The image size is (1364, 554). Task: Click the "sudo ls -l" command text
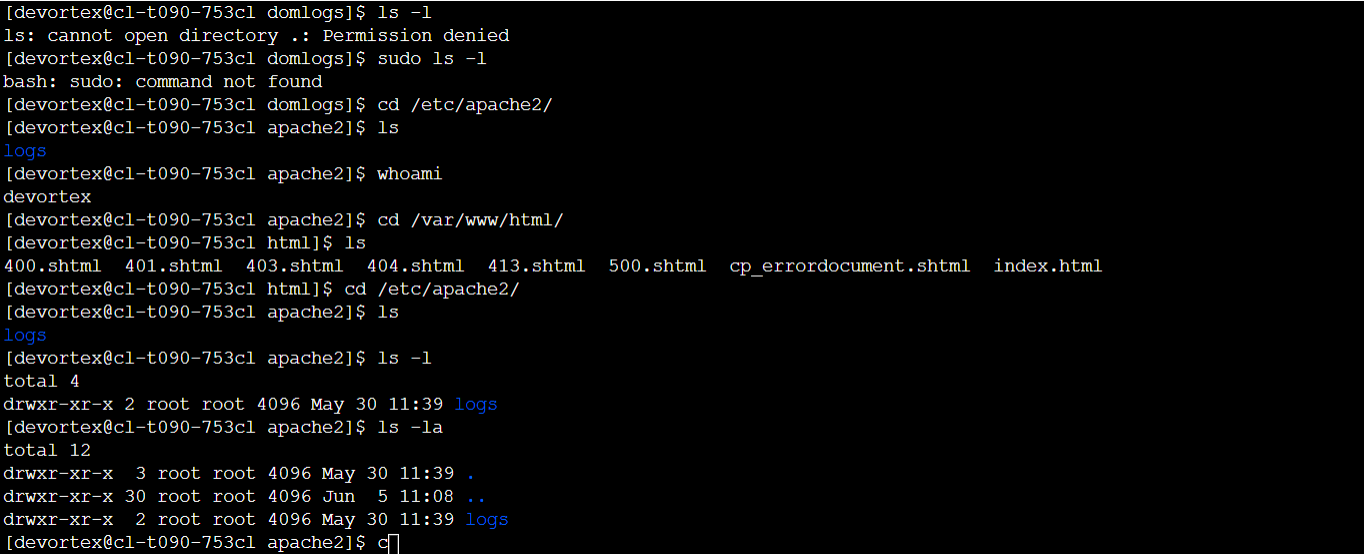click(431, 59)
